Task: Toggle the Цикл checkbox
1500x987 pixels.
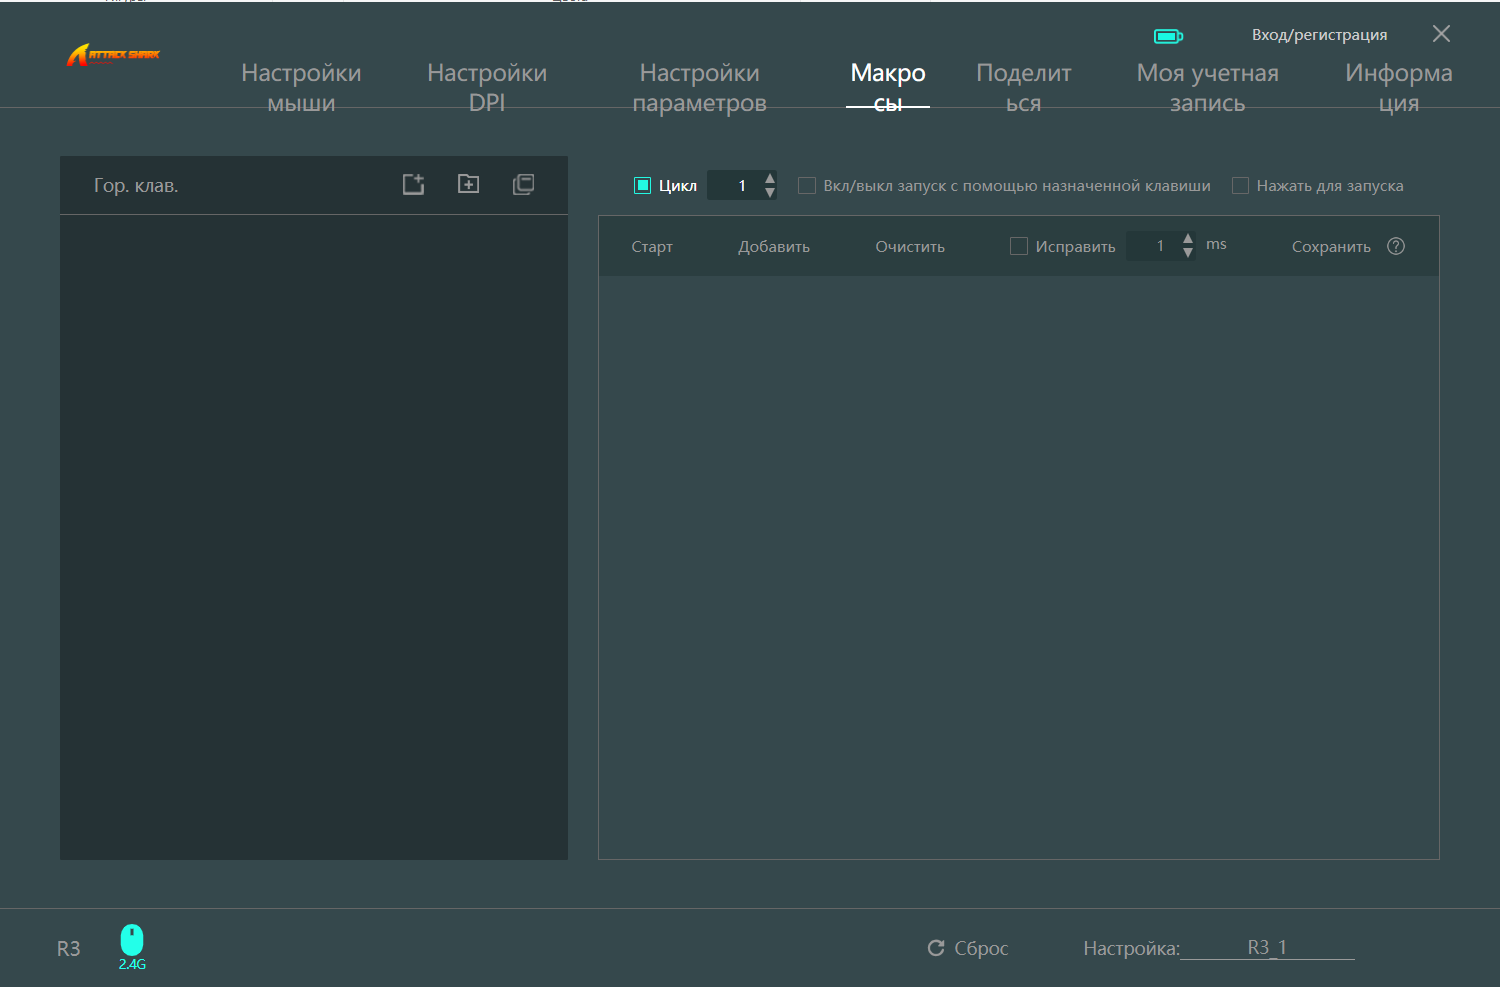Action: [643, 185]
